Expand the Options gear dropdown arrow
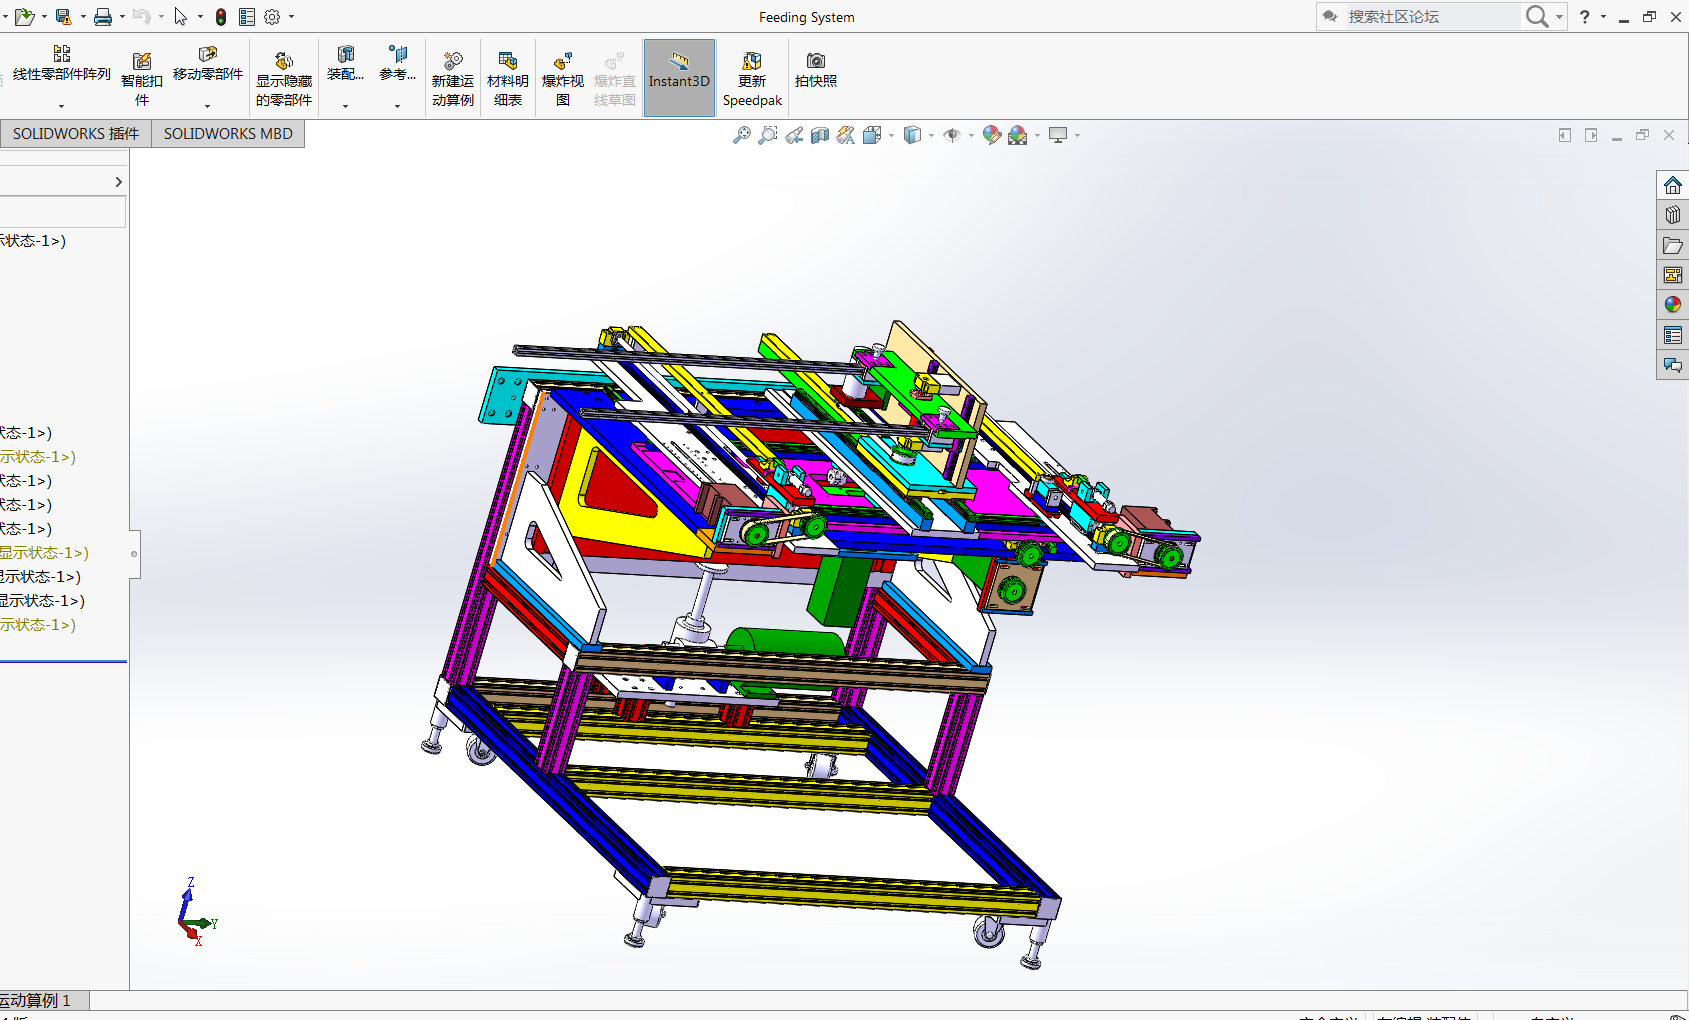Screen dimensions: 1689x1020 [291, 17]
